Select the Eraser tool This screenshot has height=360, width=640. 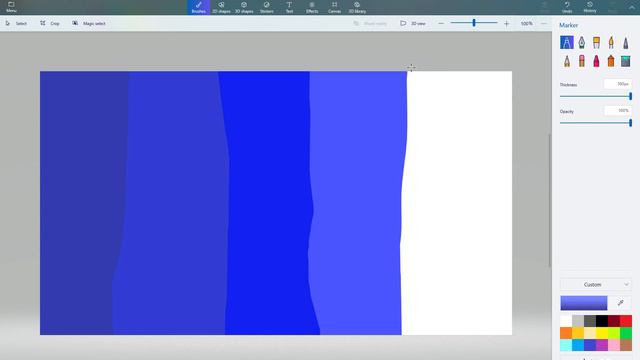tap(582, 61)
